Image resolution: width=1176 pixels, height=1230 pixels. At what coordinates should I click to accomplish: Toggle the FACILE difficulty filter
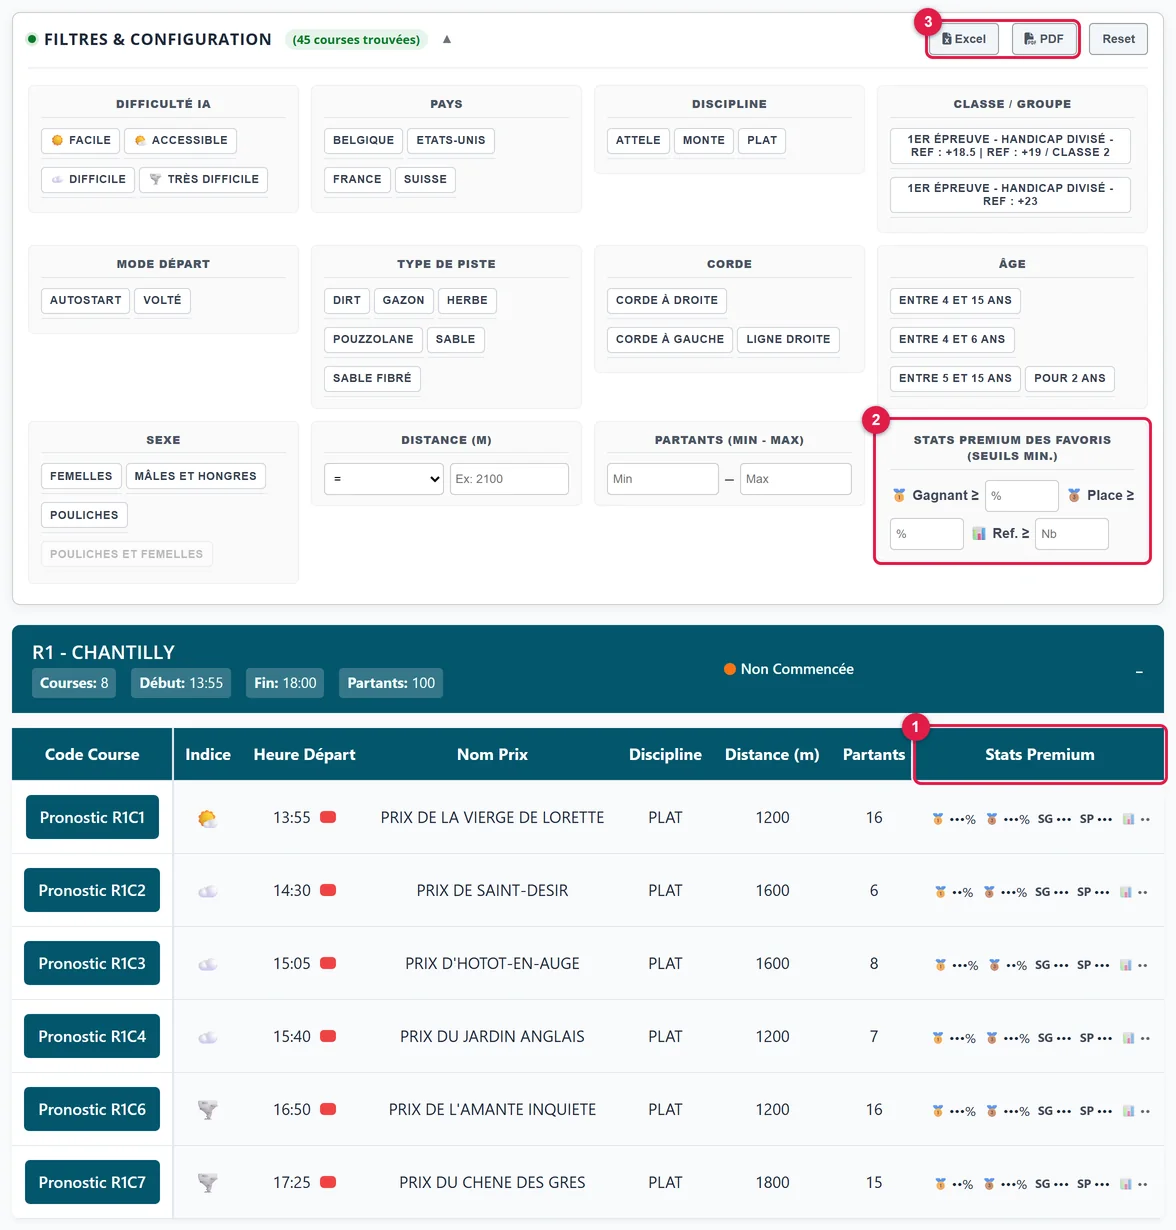coord(81,141)
